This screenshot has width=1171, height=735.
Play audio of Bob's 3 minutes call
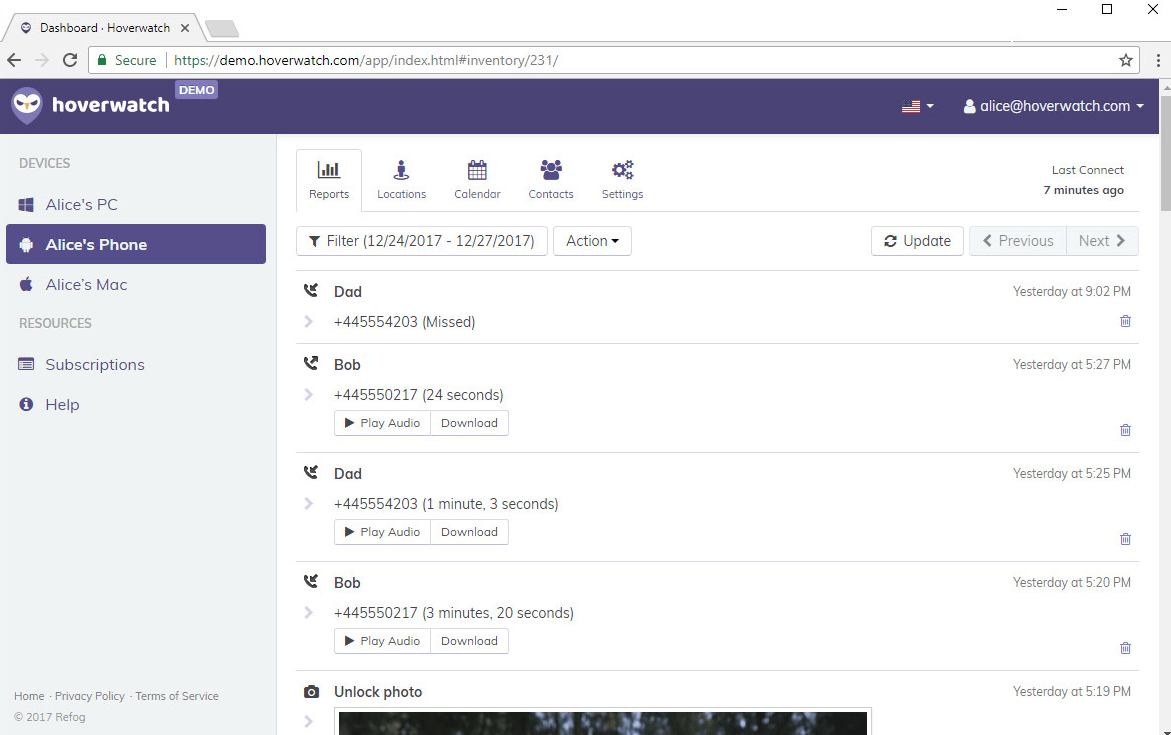382,641
